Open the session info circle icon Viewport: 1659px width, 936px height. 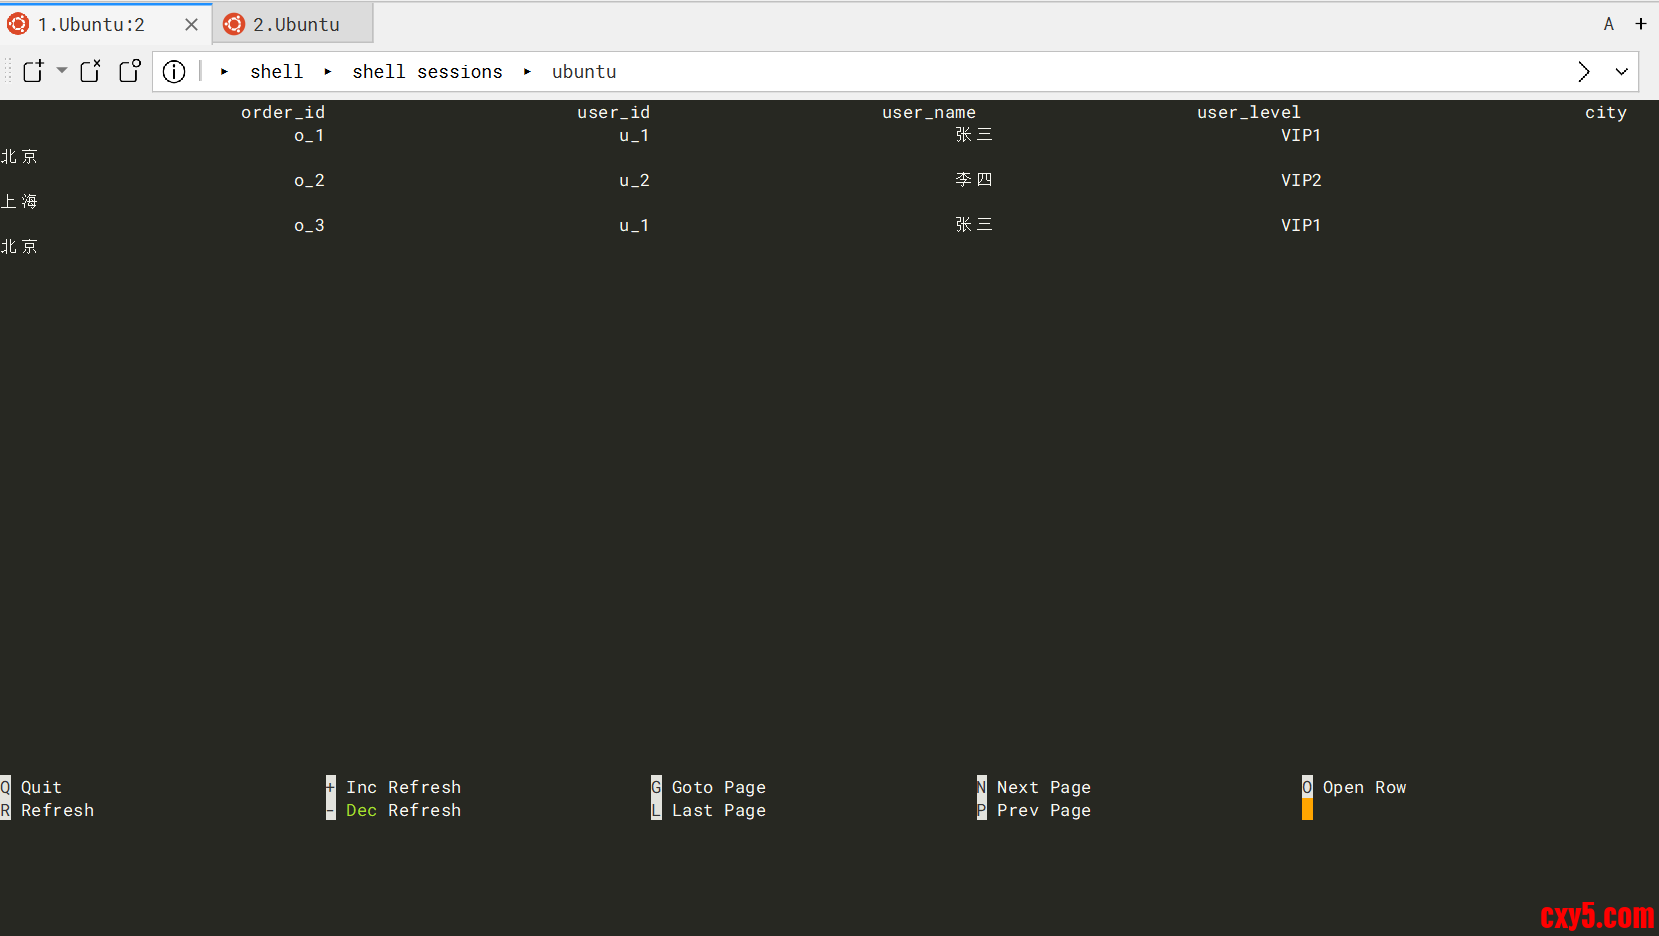click(174, 72)
